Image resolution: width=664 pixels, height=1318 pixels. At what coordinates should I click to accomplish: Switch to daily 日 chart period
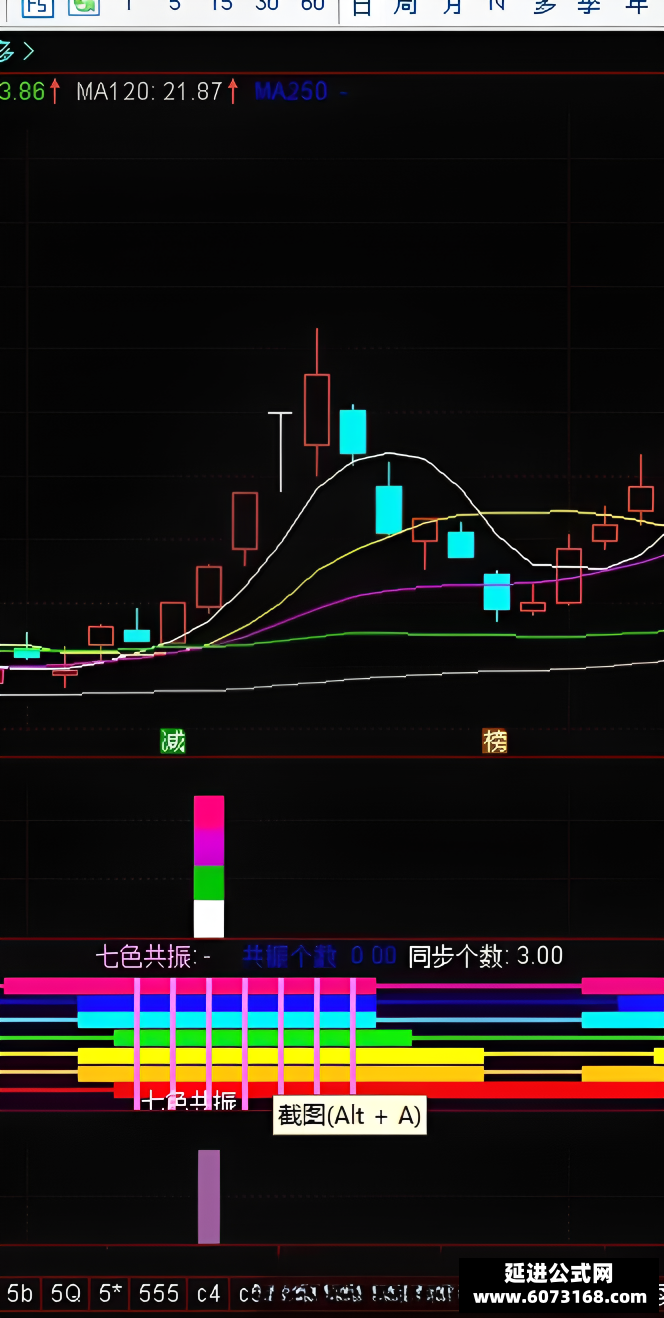[362, 7]
